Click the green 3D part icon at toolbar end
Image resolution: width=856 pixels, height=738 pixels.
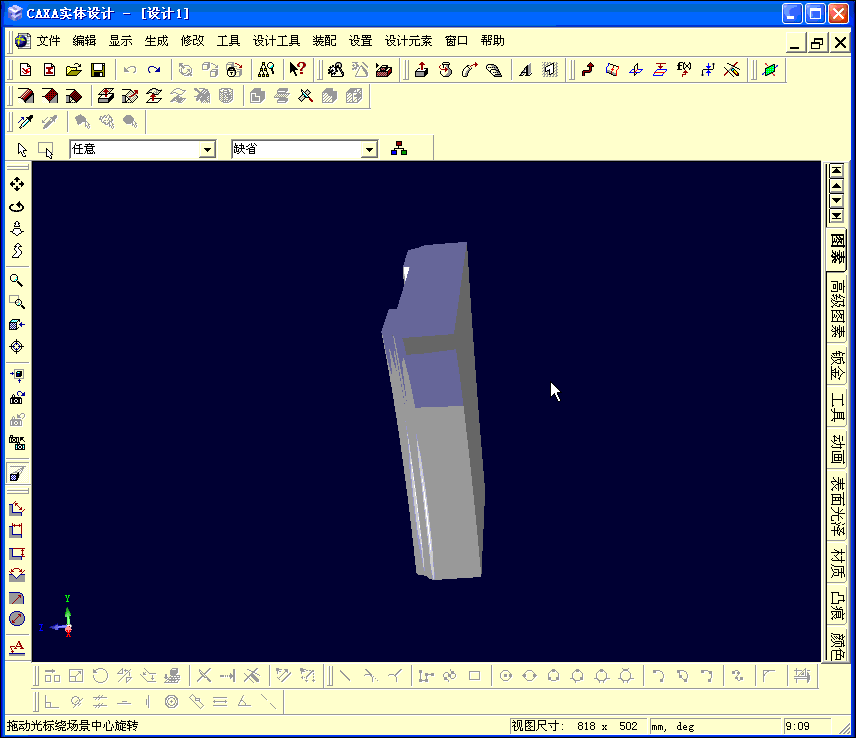[x=770, y=70]
